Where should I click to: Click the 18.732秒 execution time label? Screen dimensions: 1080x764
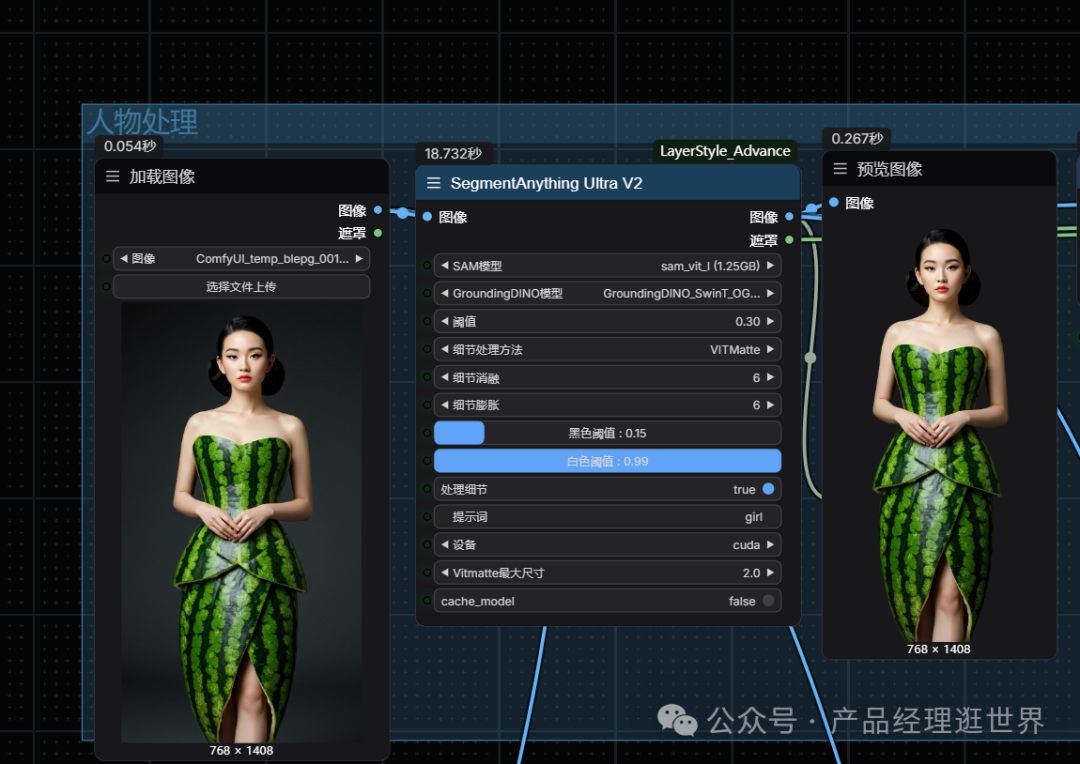coord(453,154)
